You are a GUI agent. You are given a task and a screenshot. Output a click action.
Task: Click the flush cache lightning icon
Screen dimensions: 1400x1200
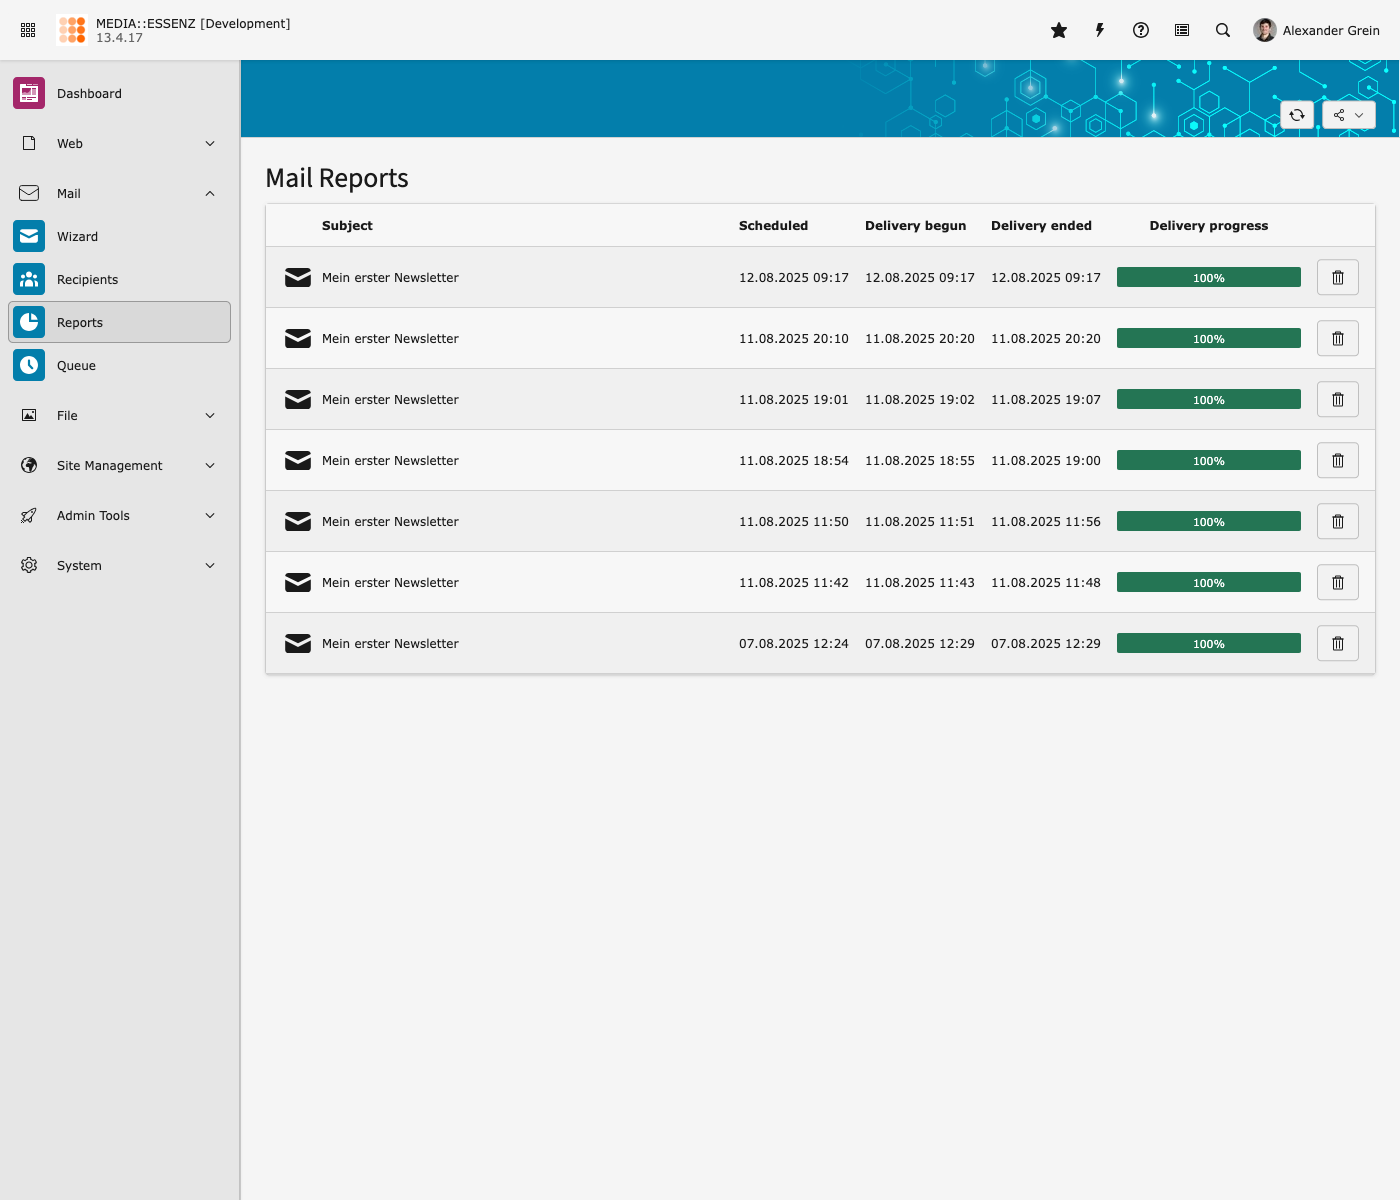point(1100,31)
